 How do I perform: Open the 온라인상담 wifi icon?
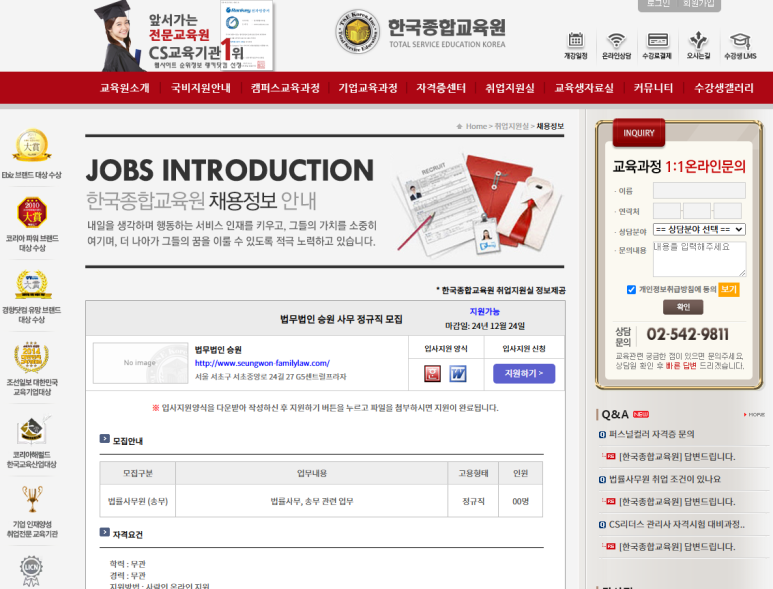point(616,40)
